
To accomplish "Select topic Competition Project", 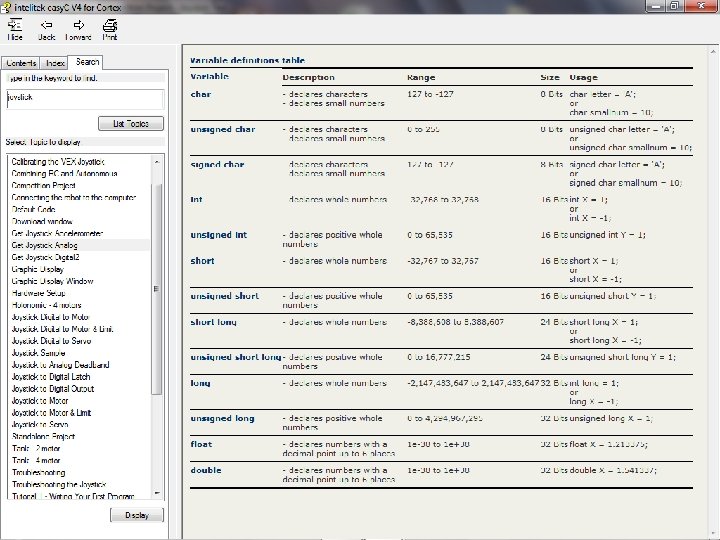I will [x=44, y=186].
